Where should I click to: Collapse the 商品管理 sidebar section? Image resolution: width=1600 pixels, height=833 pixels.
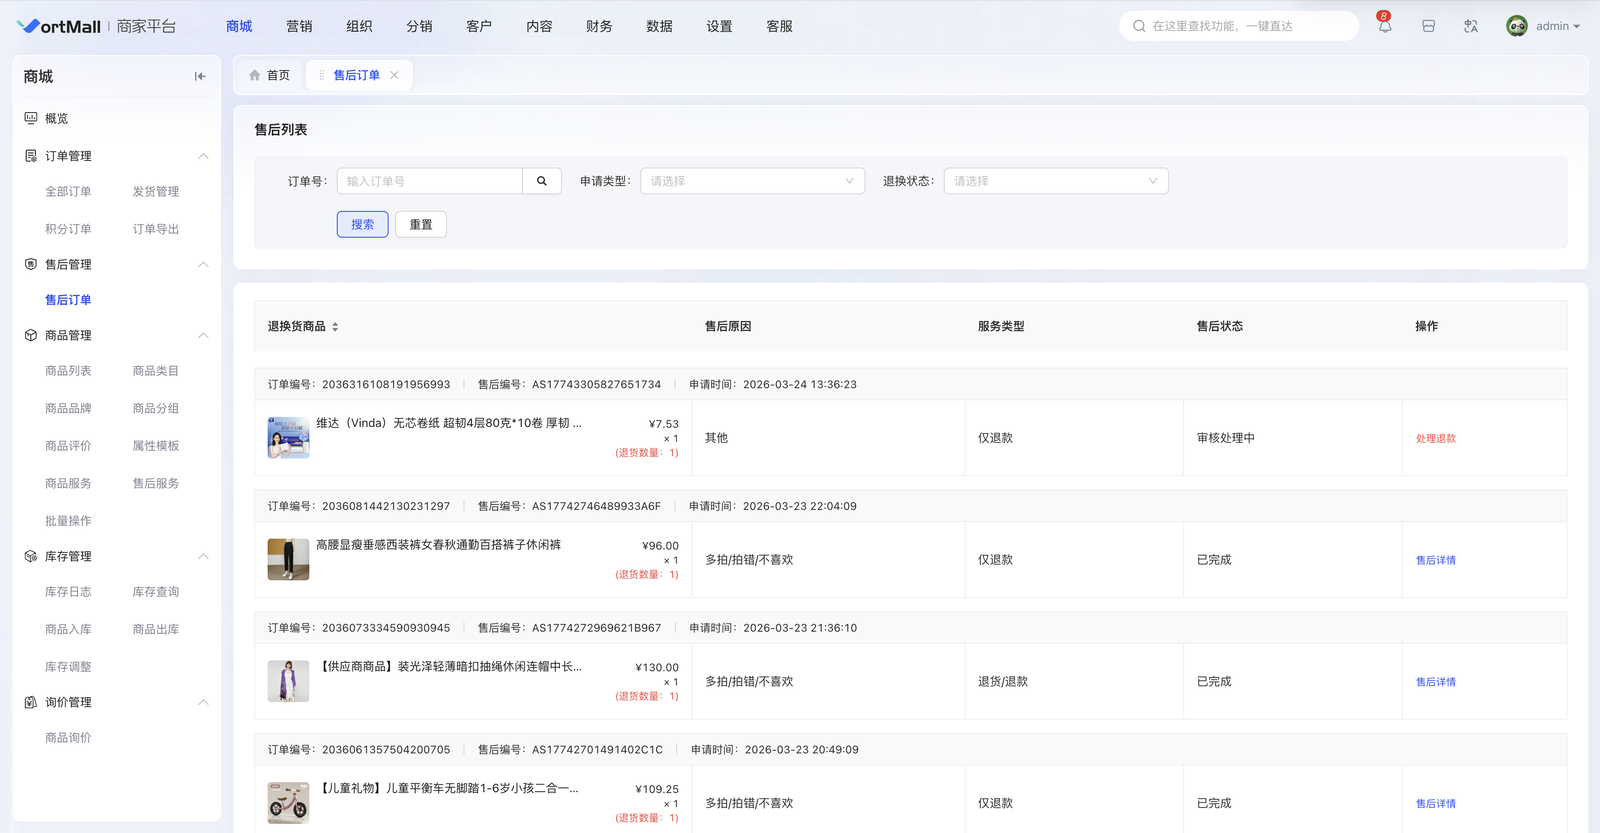pyautogui.click(x=203, y=335)
